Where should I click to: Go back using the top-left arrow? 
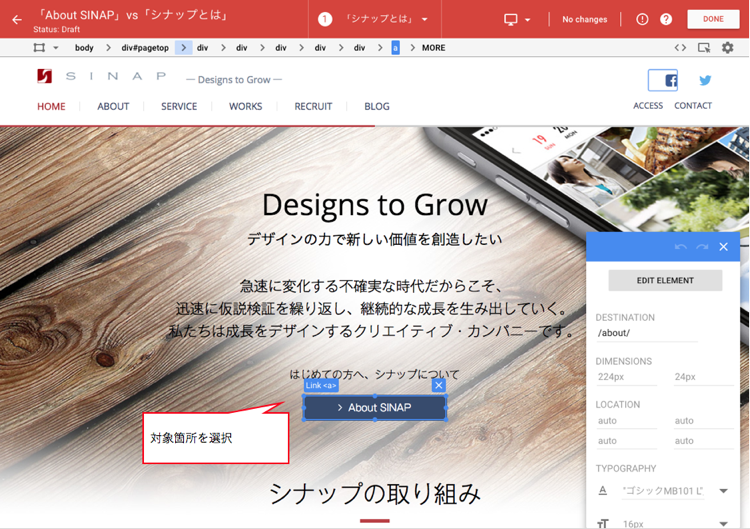coord(17,20)
